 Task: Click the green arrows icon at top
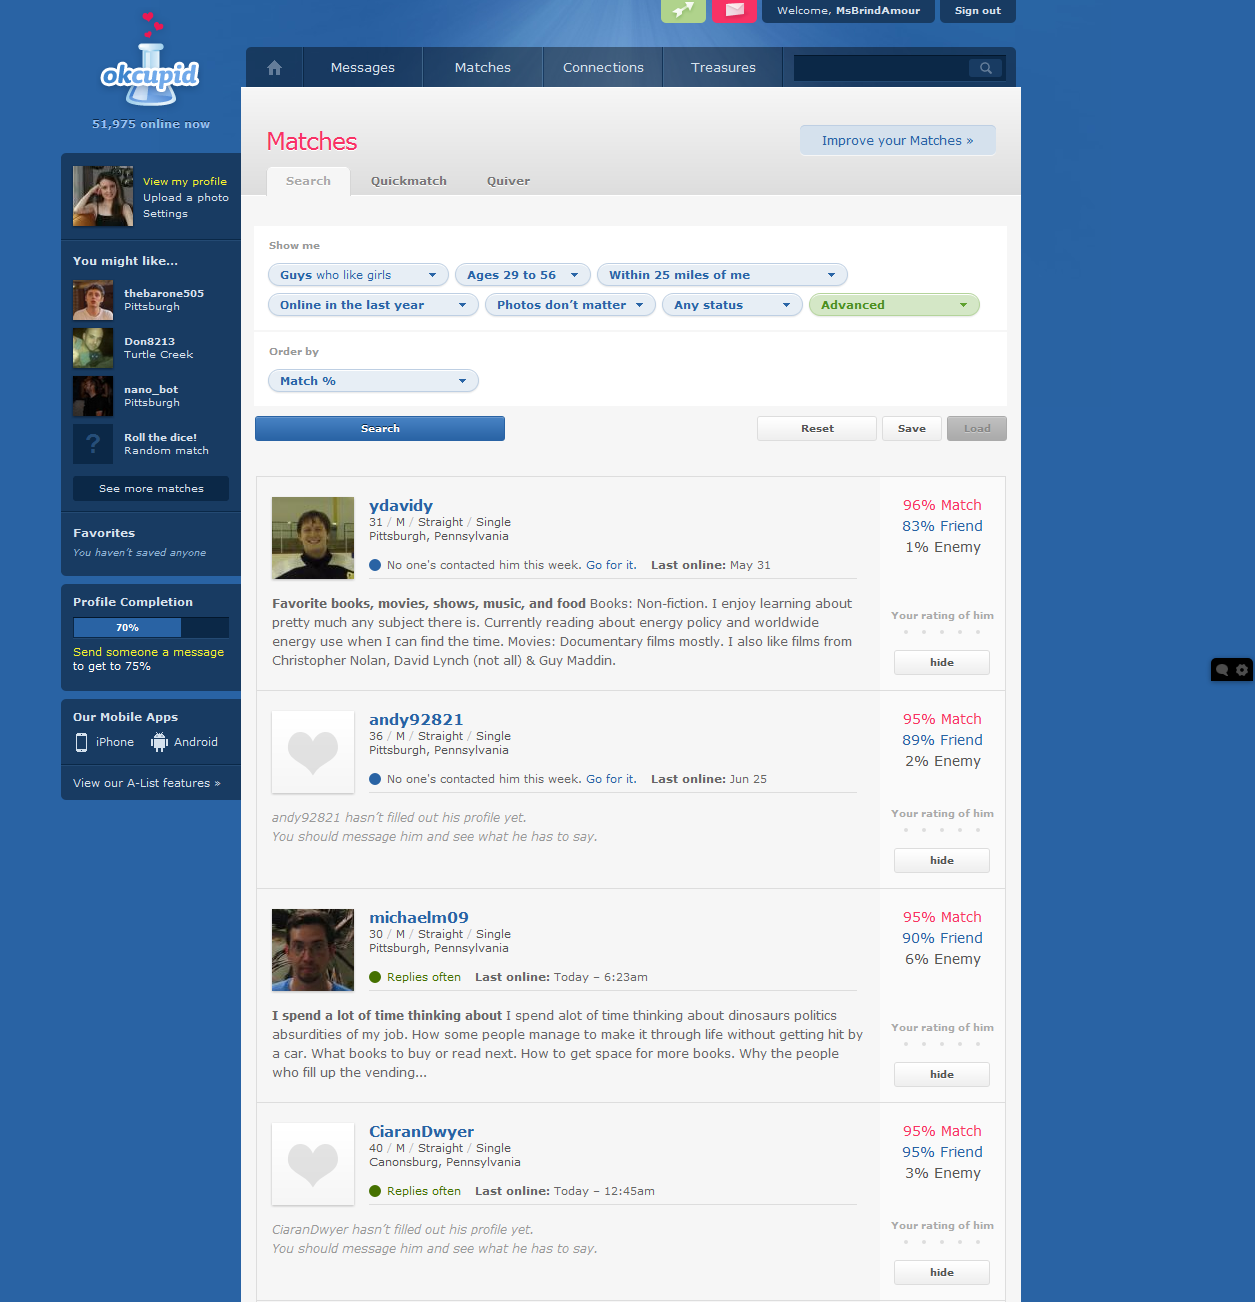683,10
